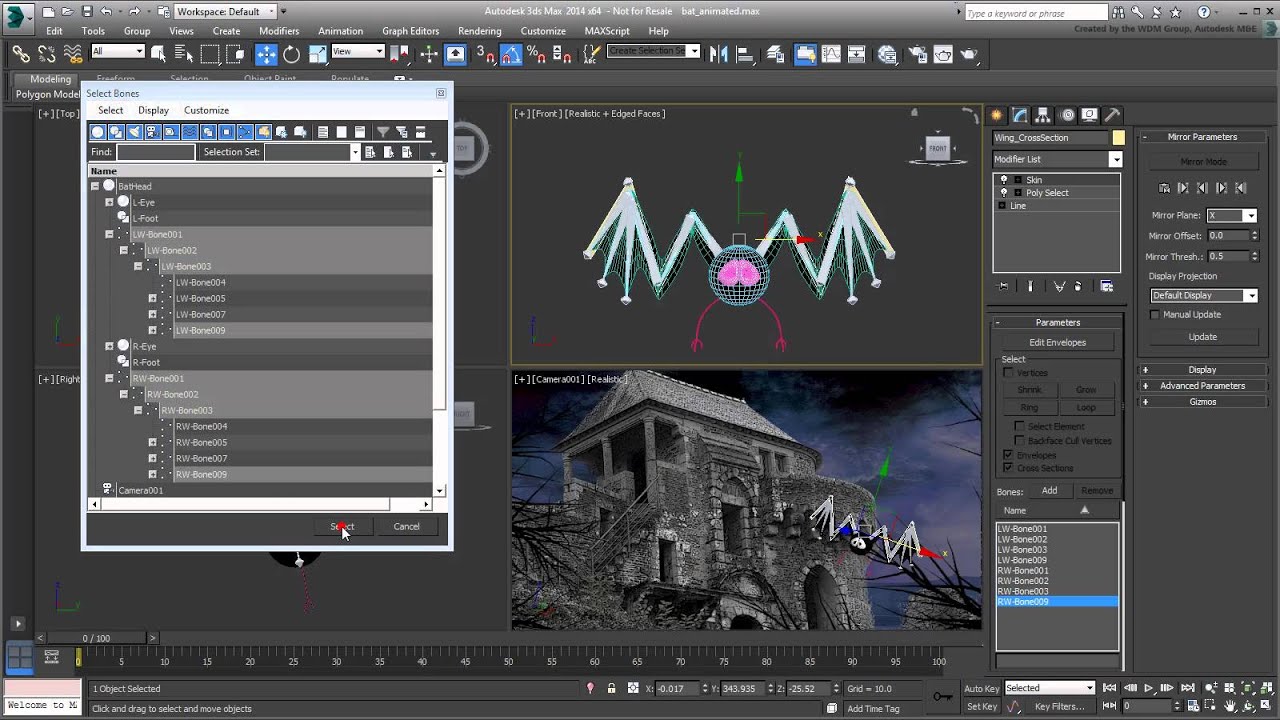Open the selection filter All dropdown
This screenshot has height=720, width=1280.
[x=118, y=51]
